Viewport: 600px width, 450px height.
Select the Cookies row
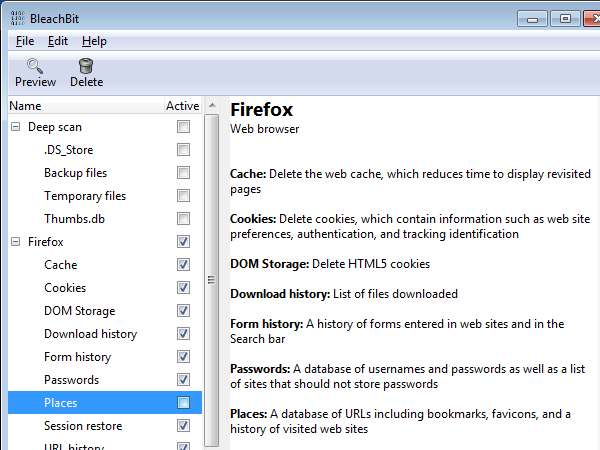(x=105, y=287)
